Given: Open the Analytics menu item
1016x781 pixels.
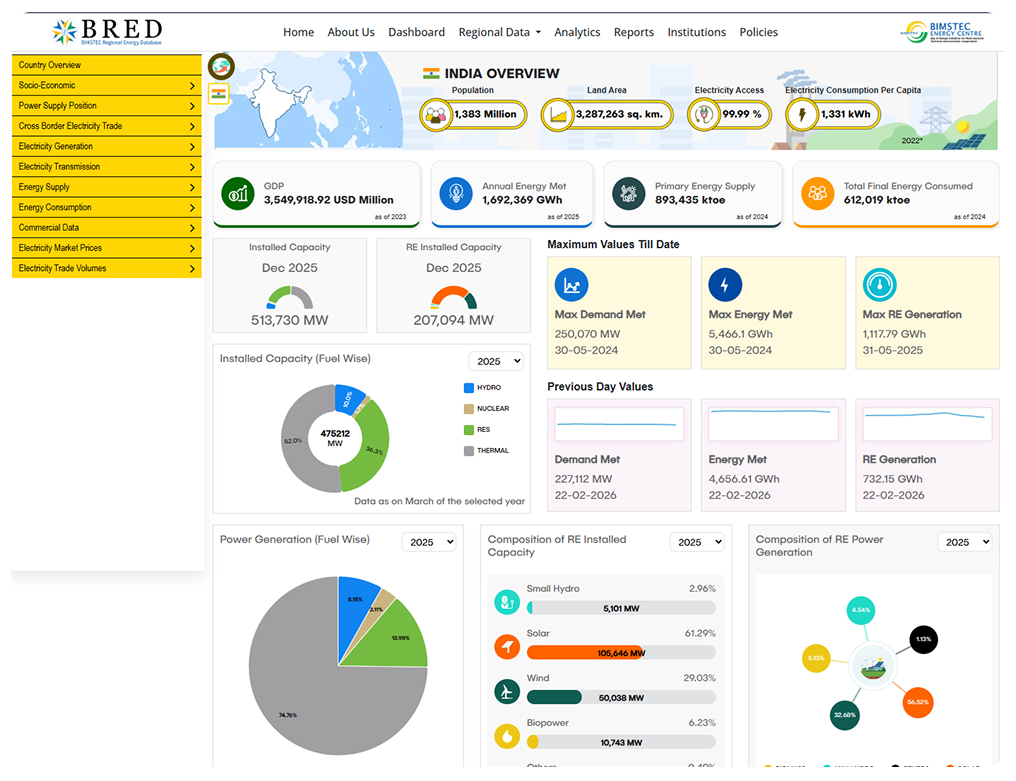Looking at the screenshot, I should pos(577,32).
